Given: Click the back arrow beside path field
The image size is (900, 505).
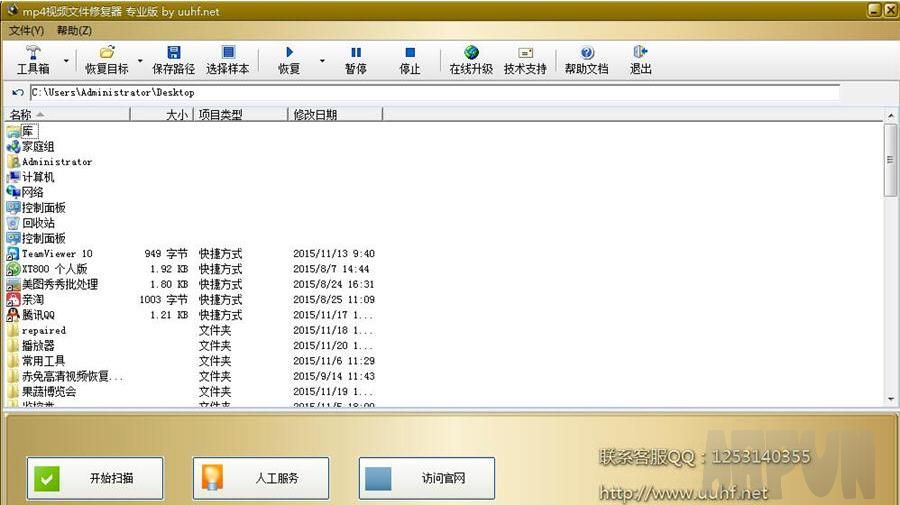Looking at the screenshot, I should pos(17,92).
